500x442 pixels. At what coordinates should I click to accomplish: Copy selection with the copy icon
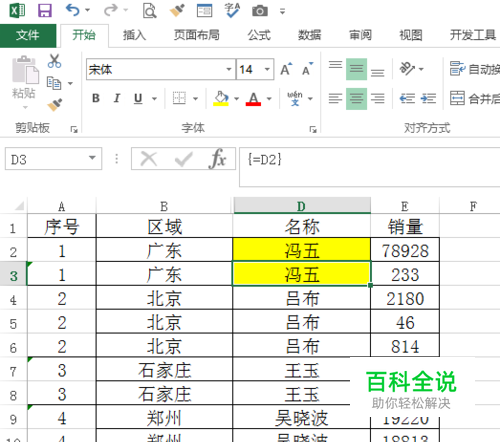coord(54,83)
